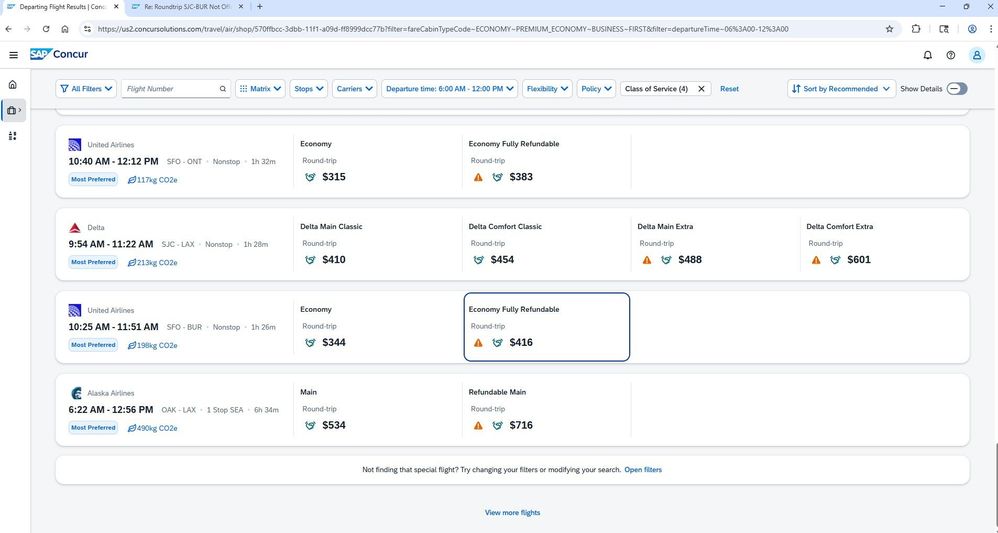
Task: Click the browser address bar URL
Action: pos(442,29)
